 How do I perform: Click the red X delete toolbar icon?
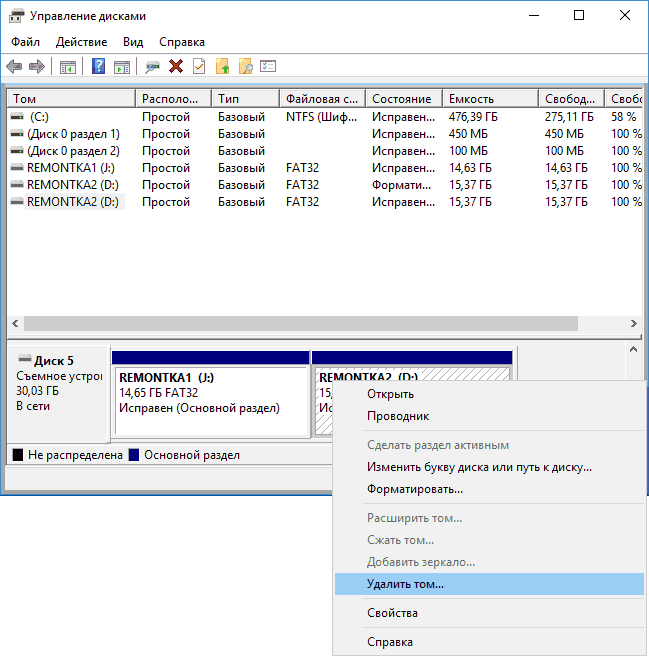pos(176,67)
